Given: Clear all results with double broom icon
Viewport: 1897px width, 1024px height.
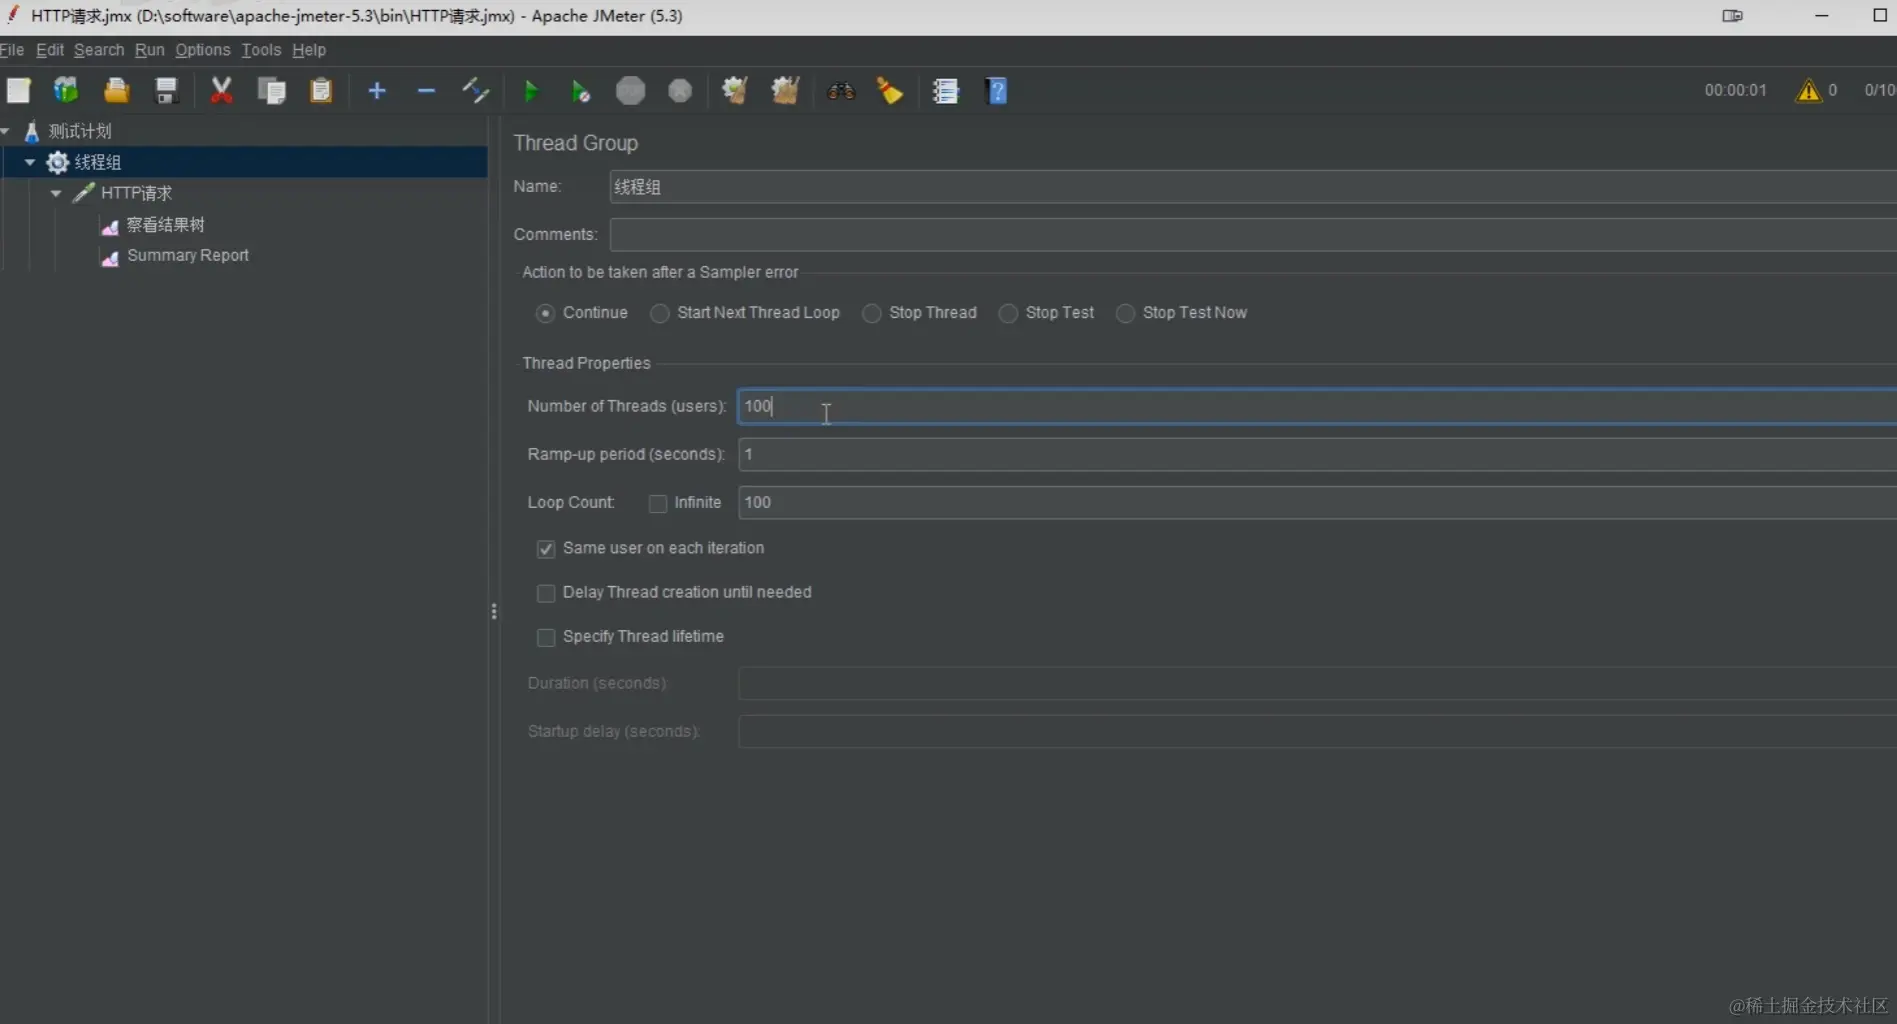Looking at the screenshot, I should 785,91.
